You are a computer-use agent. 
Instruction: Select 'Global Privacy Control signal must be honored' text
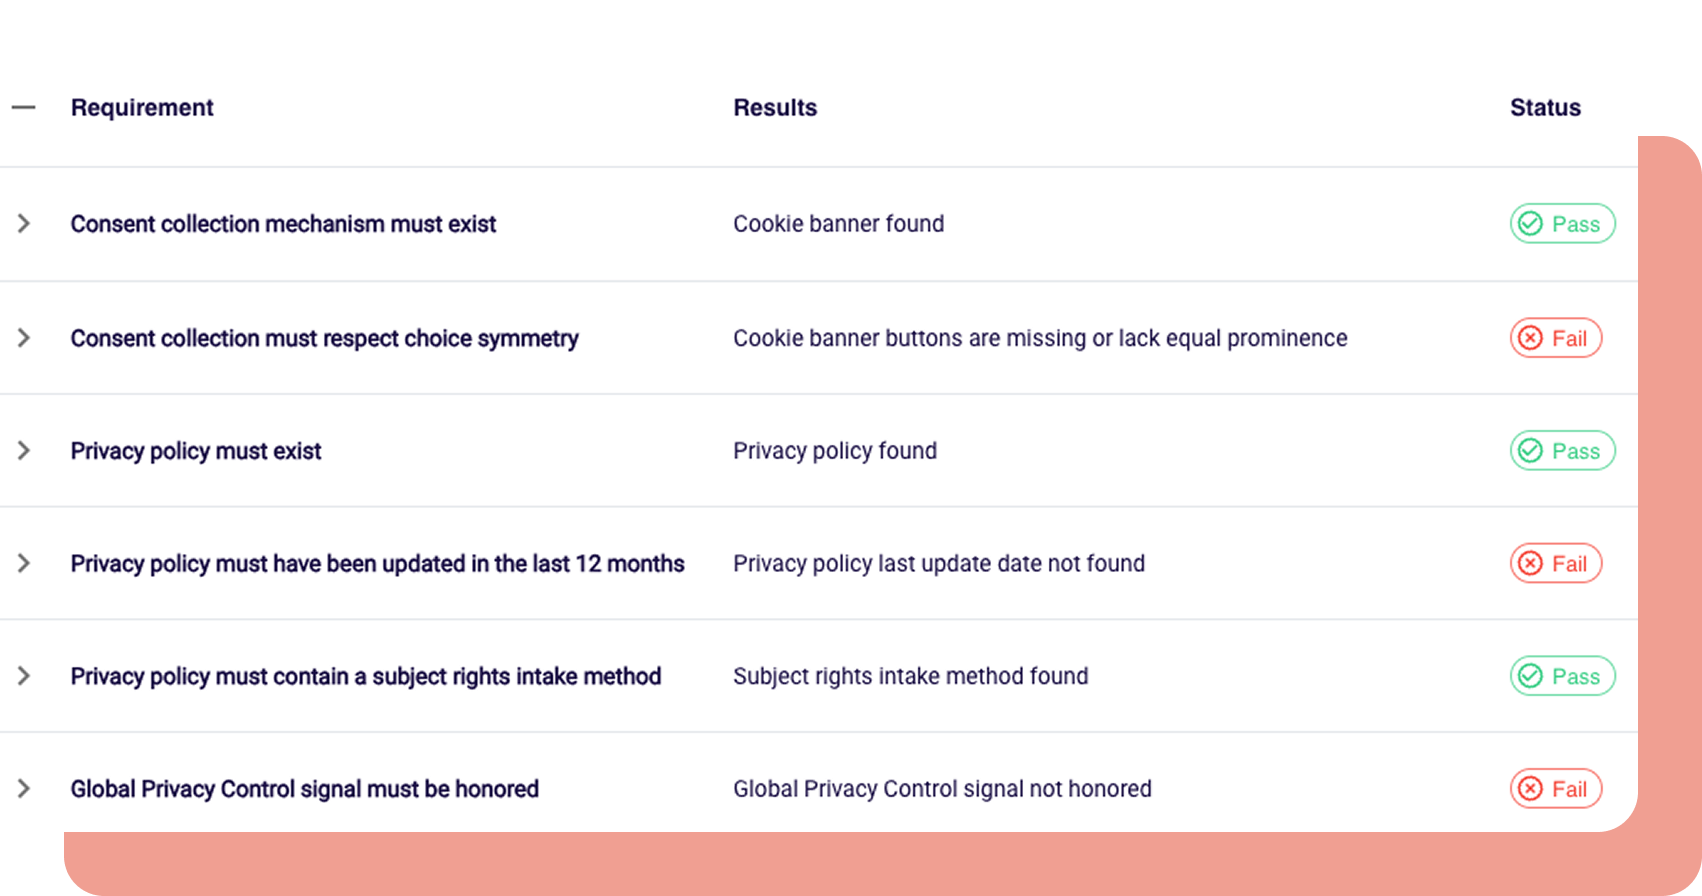point(304,789)
